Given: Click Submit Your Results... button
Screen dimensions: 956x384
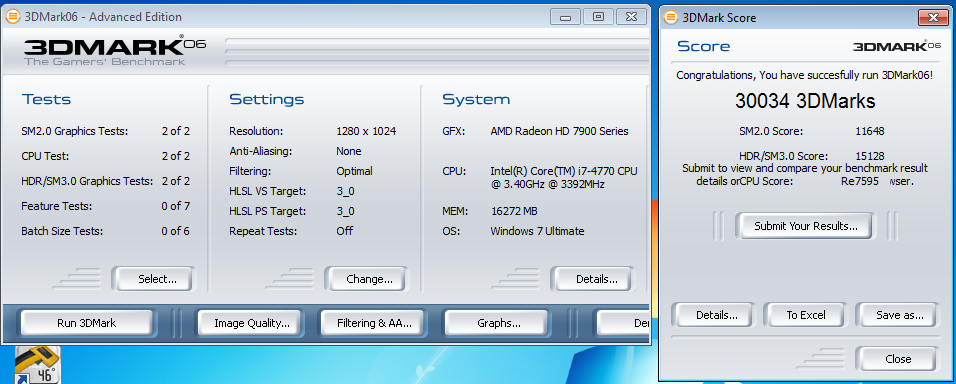Looking at the screenshot, I should [805, 226].
